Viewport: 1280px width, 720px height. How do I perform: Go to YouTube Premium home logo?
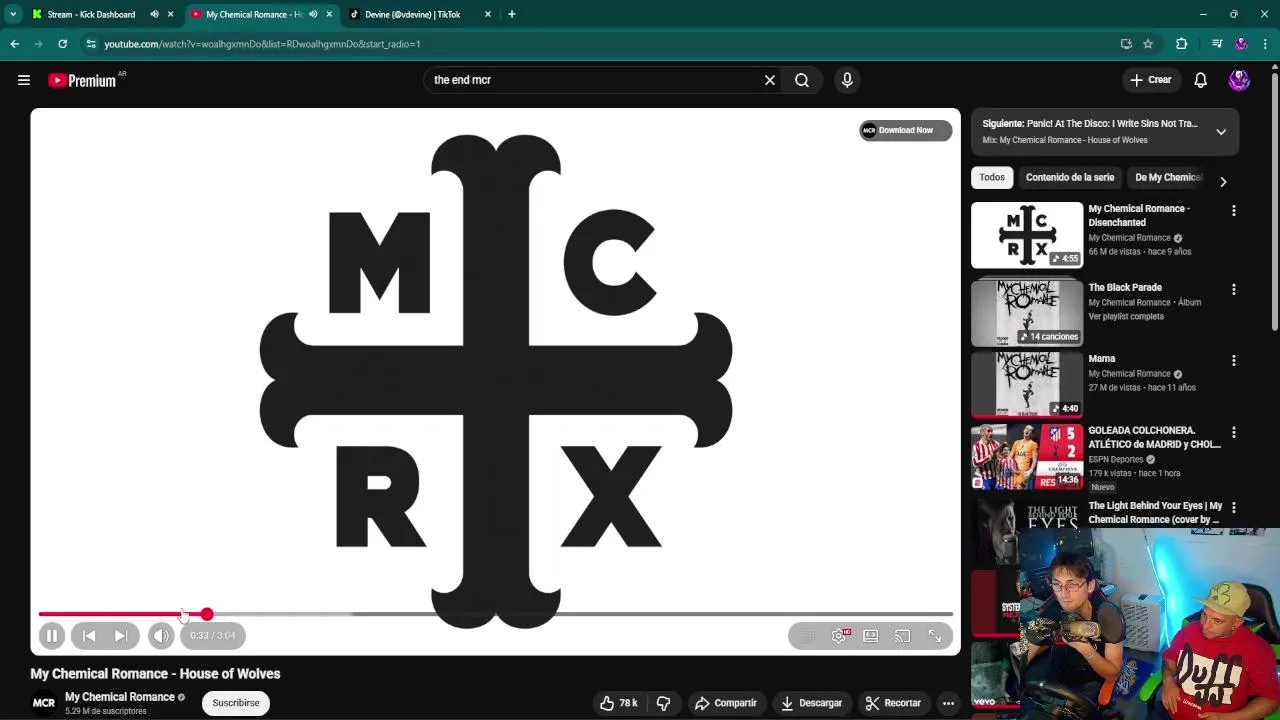point(83,80)
